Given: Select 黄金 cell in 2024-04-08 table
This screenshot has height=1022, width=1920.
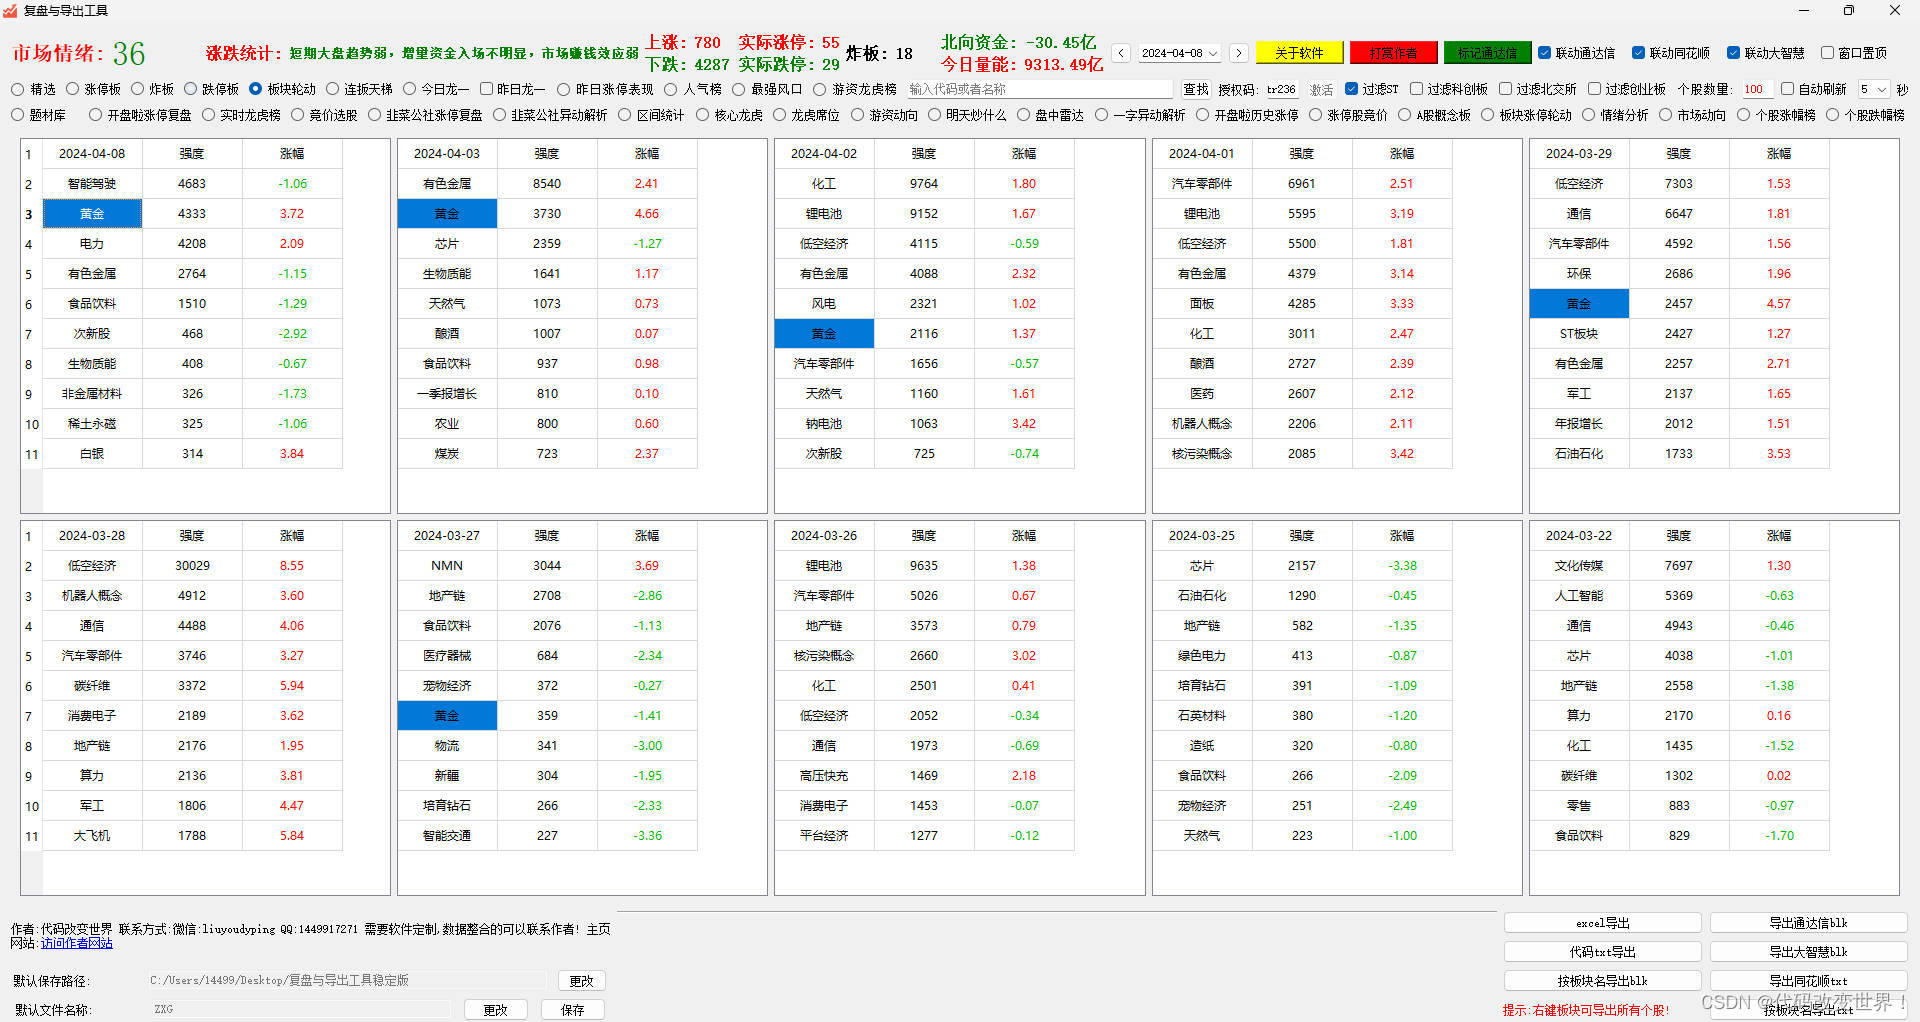Looking at the screenshot, I should (92, 214).
